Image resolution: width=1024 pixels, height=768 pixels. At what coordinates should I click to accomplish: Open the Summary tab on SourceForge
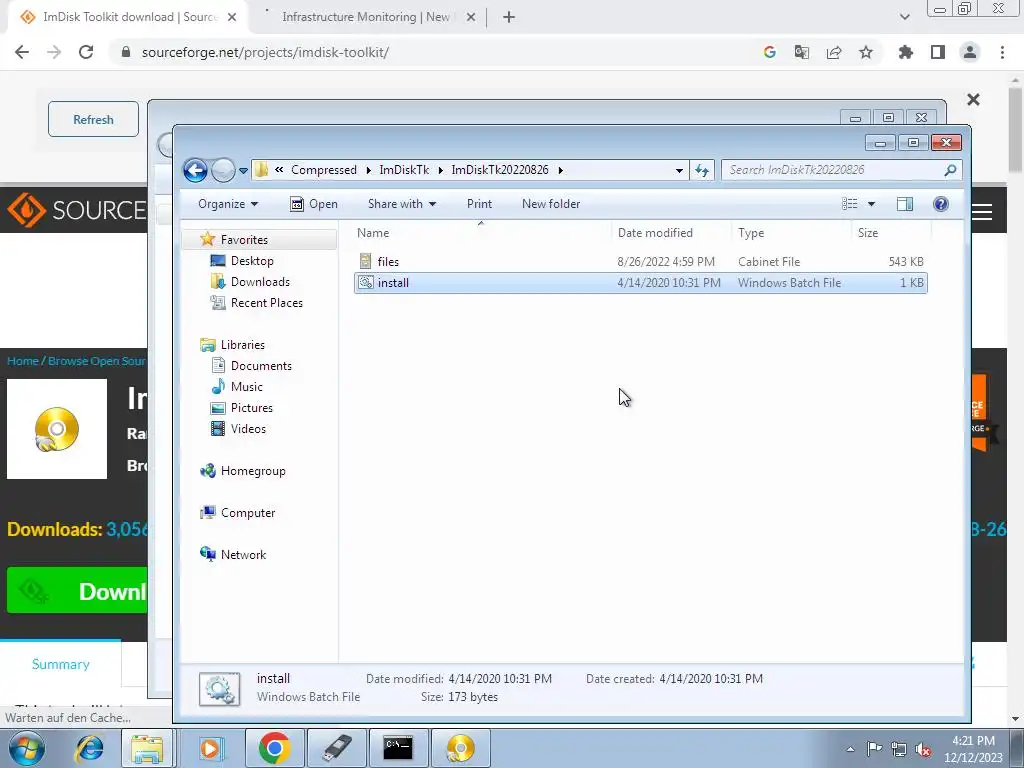(61, 664)
